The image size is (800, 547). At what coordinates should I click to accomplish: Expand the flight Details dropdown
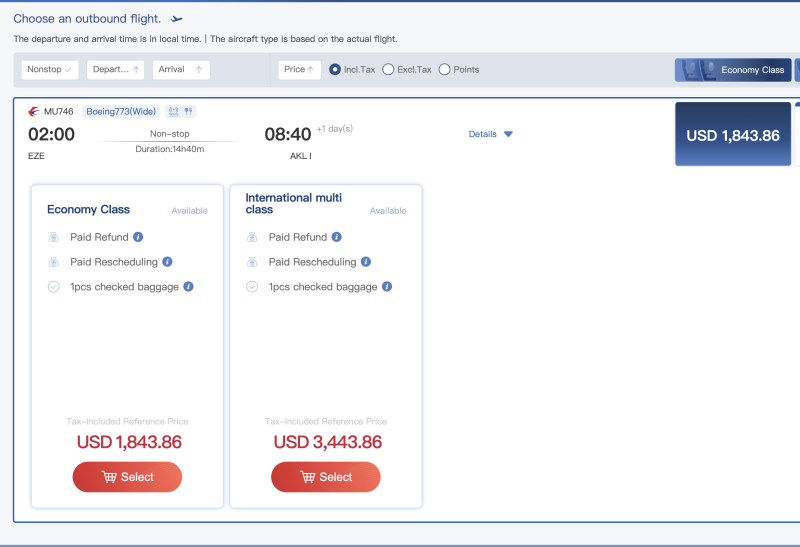[490, 134]
